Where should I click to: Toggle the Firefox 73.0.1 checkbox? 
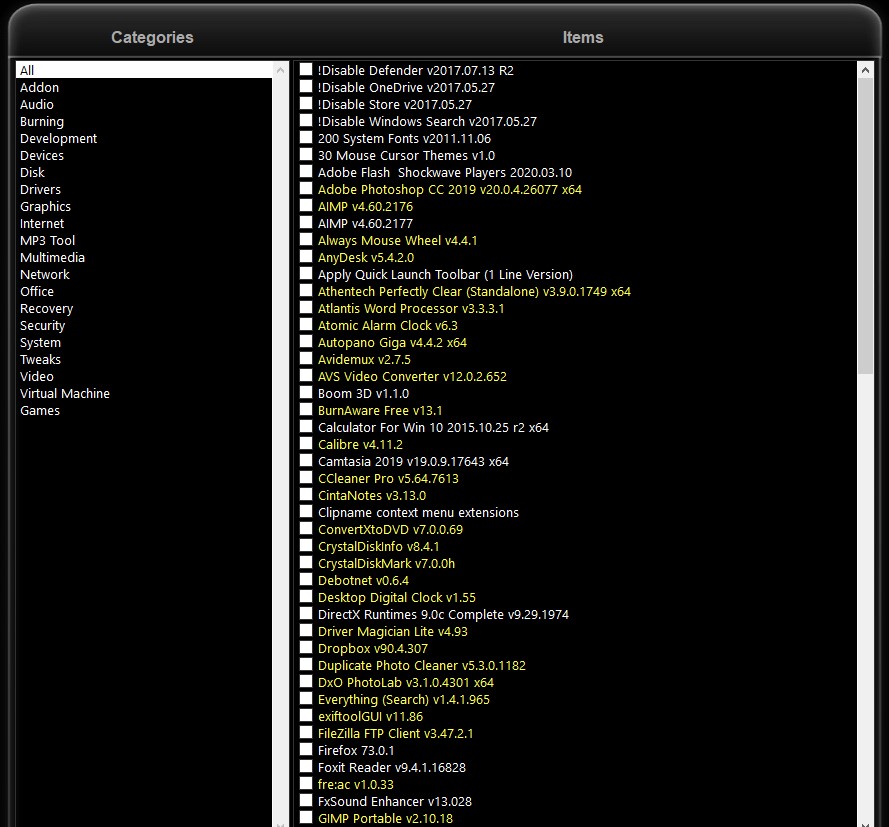[306, 749]
